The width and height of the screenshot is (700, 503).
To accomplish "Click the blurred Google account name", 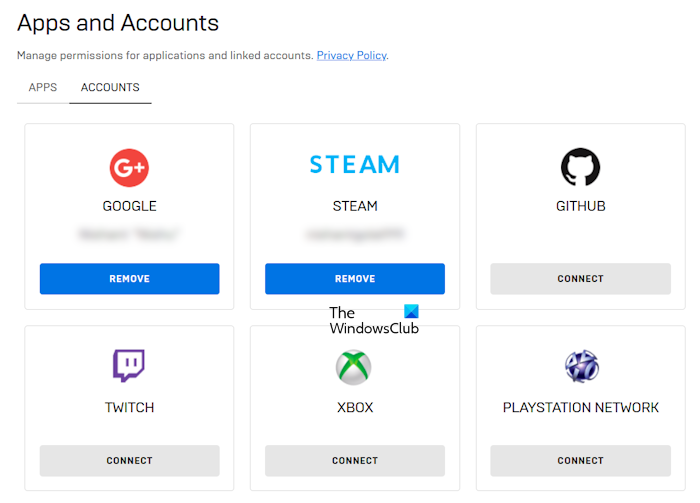I will click(x=129, y=235).
